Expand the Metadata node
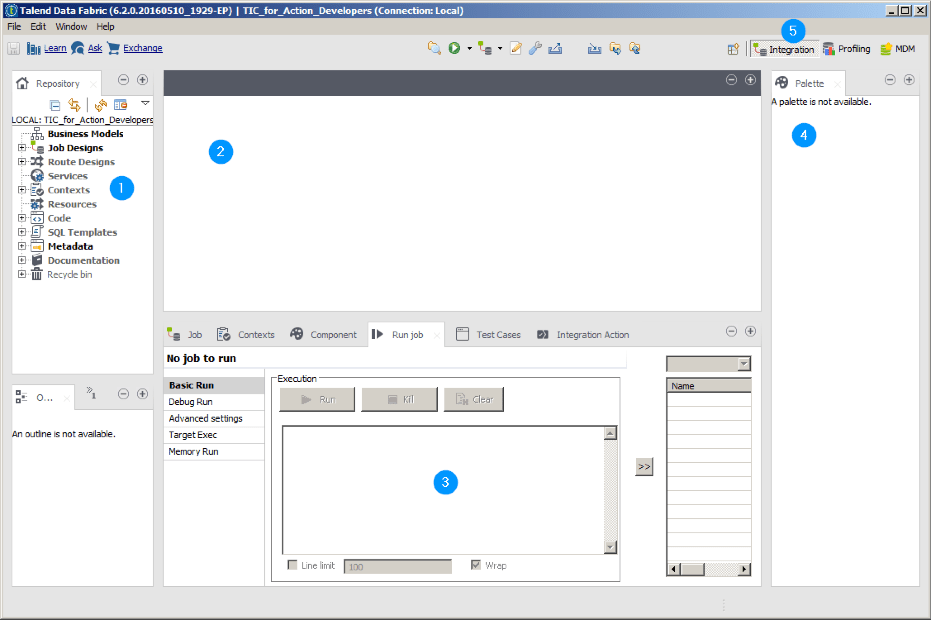The height and width of the screenshot is (620, 931). 22,246
